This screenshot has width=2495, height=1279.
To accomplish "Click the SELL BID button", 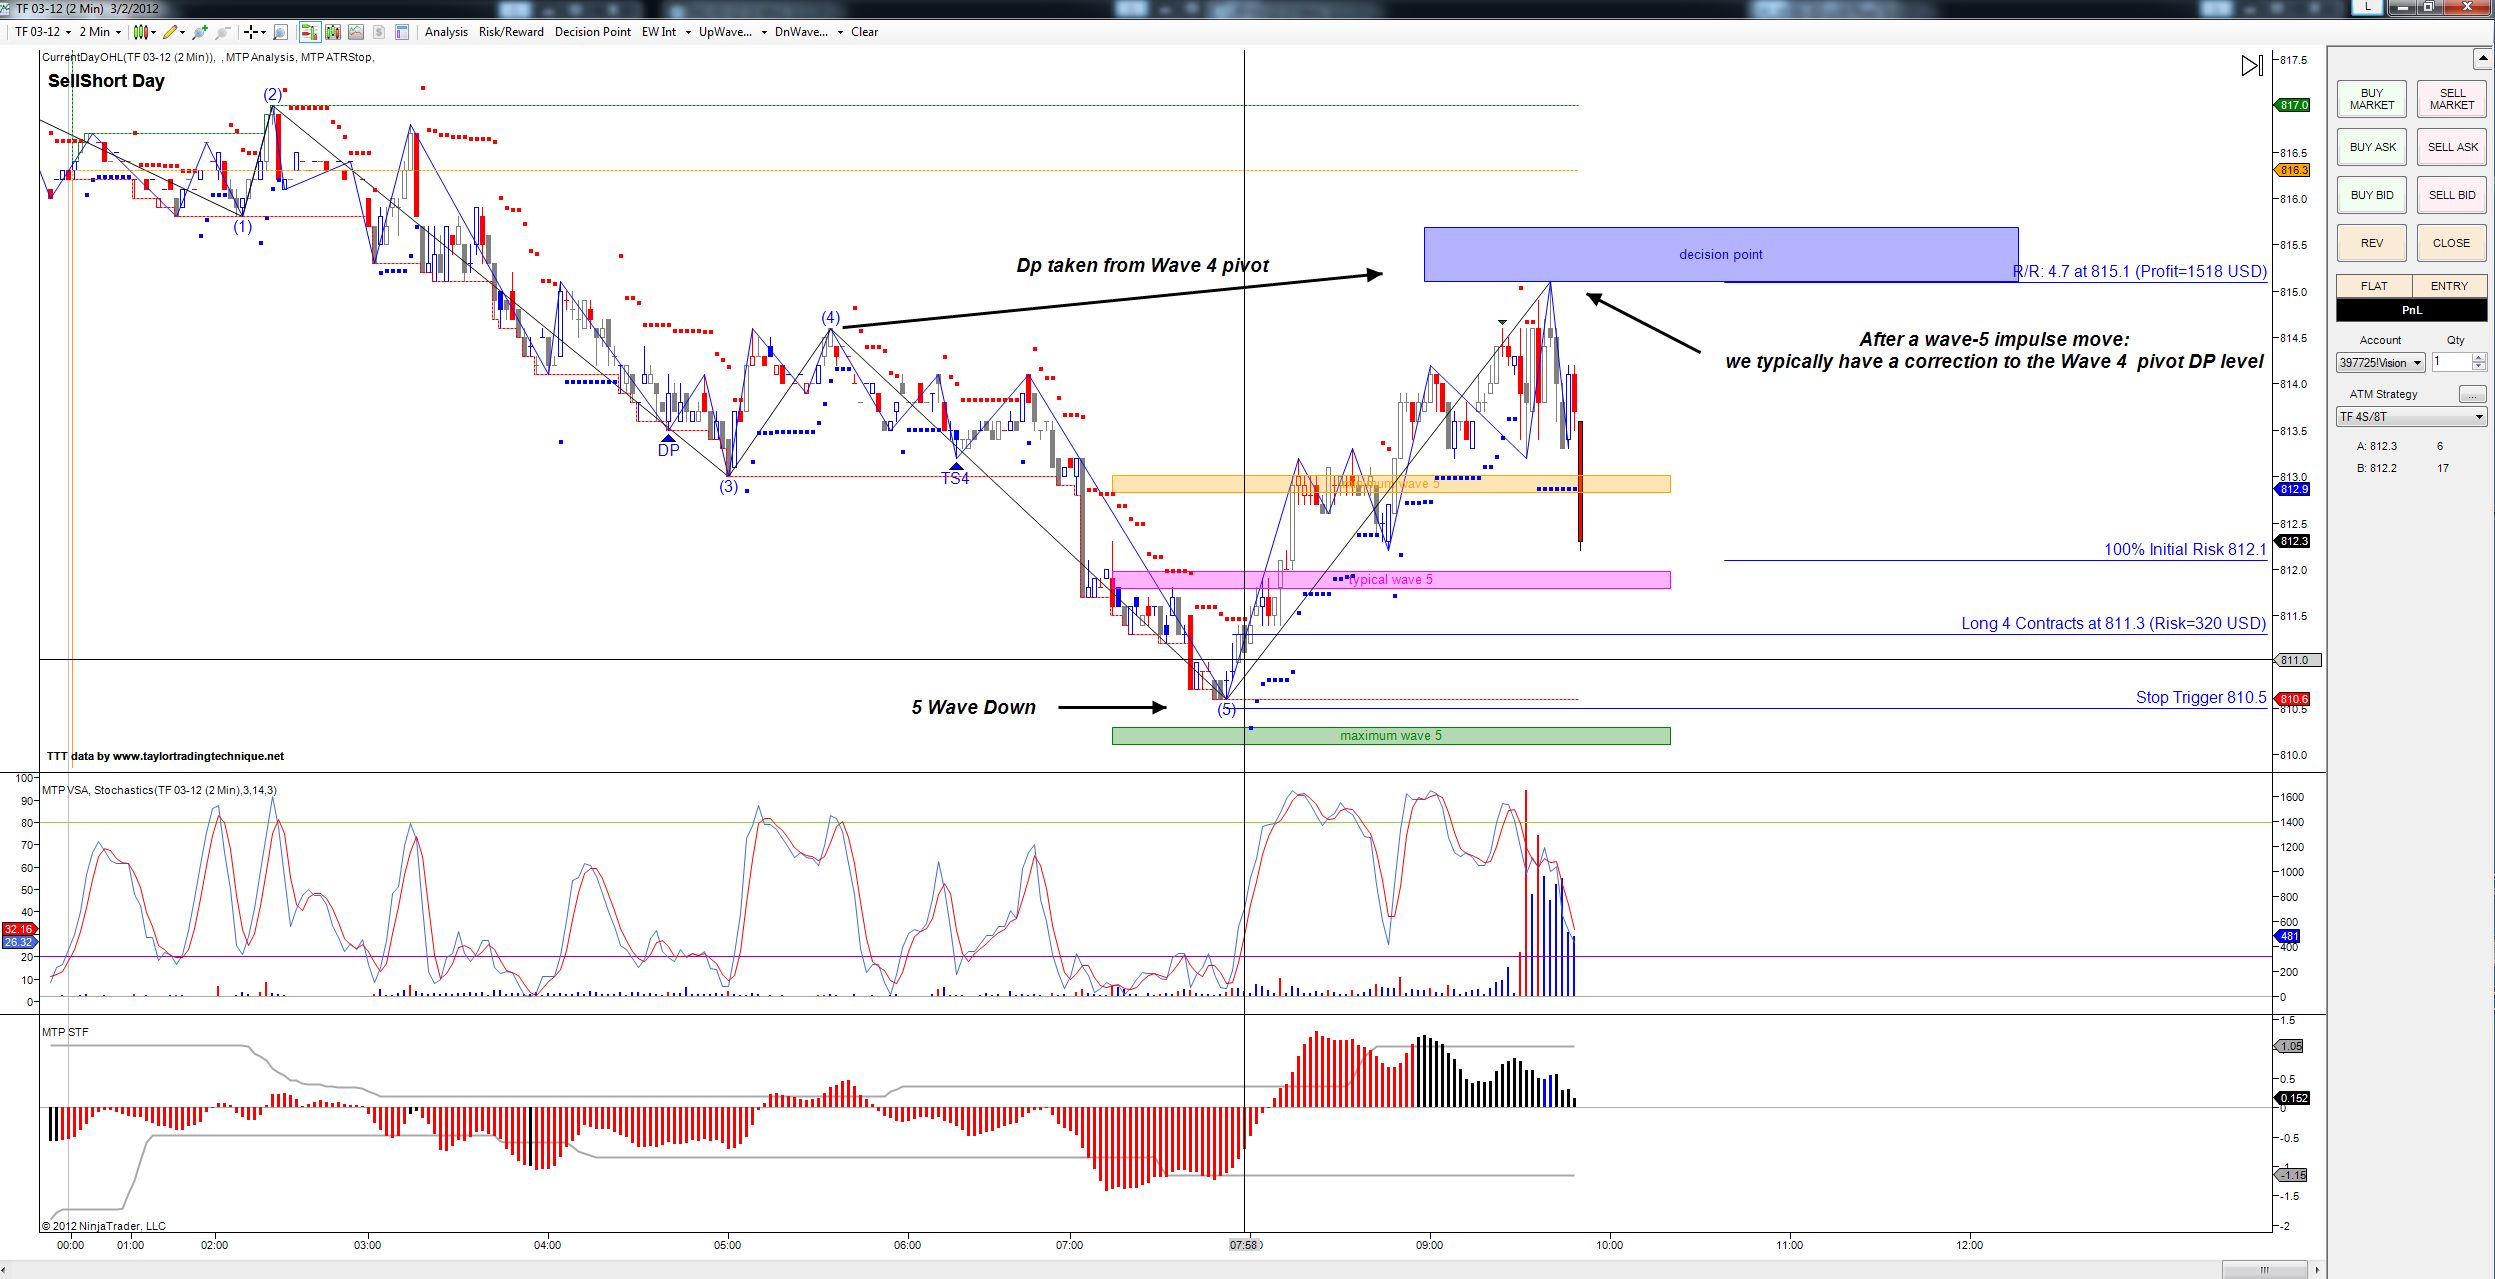I will 2452,195.
